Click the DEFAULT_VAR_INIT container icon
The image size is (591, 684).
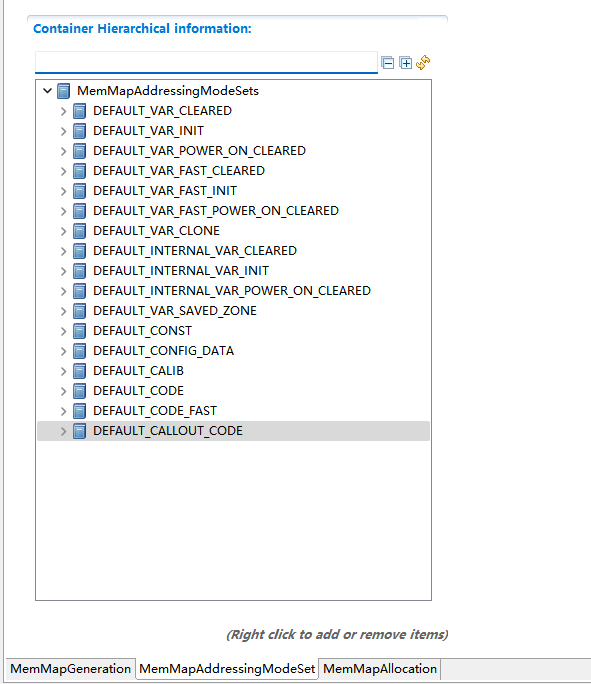point(79,131)
